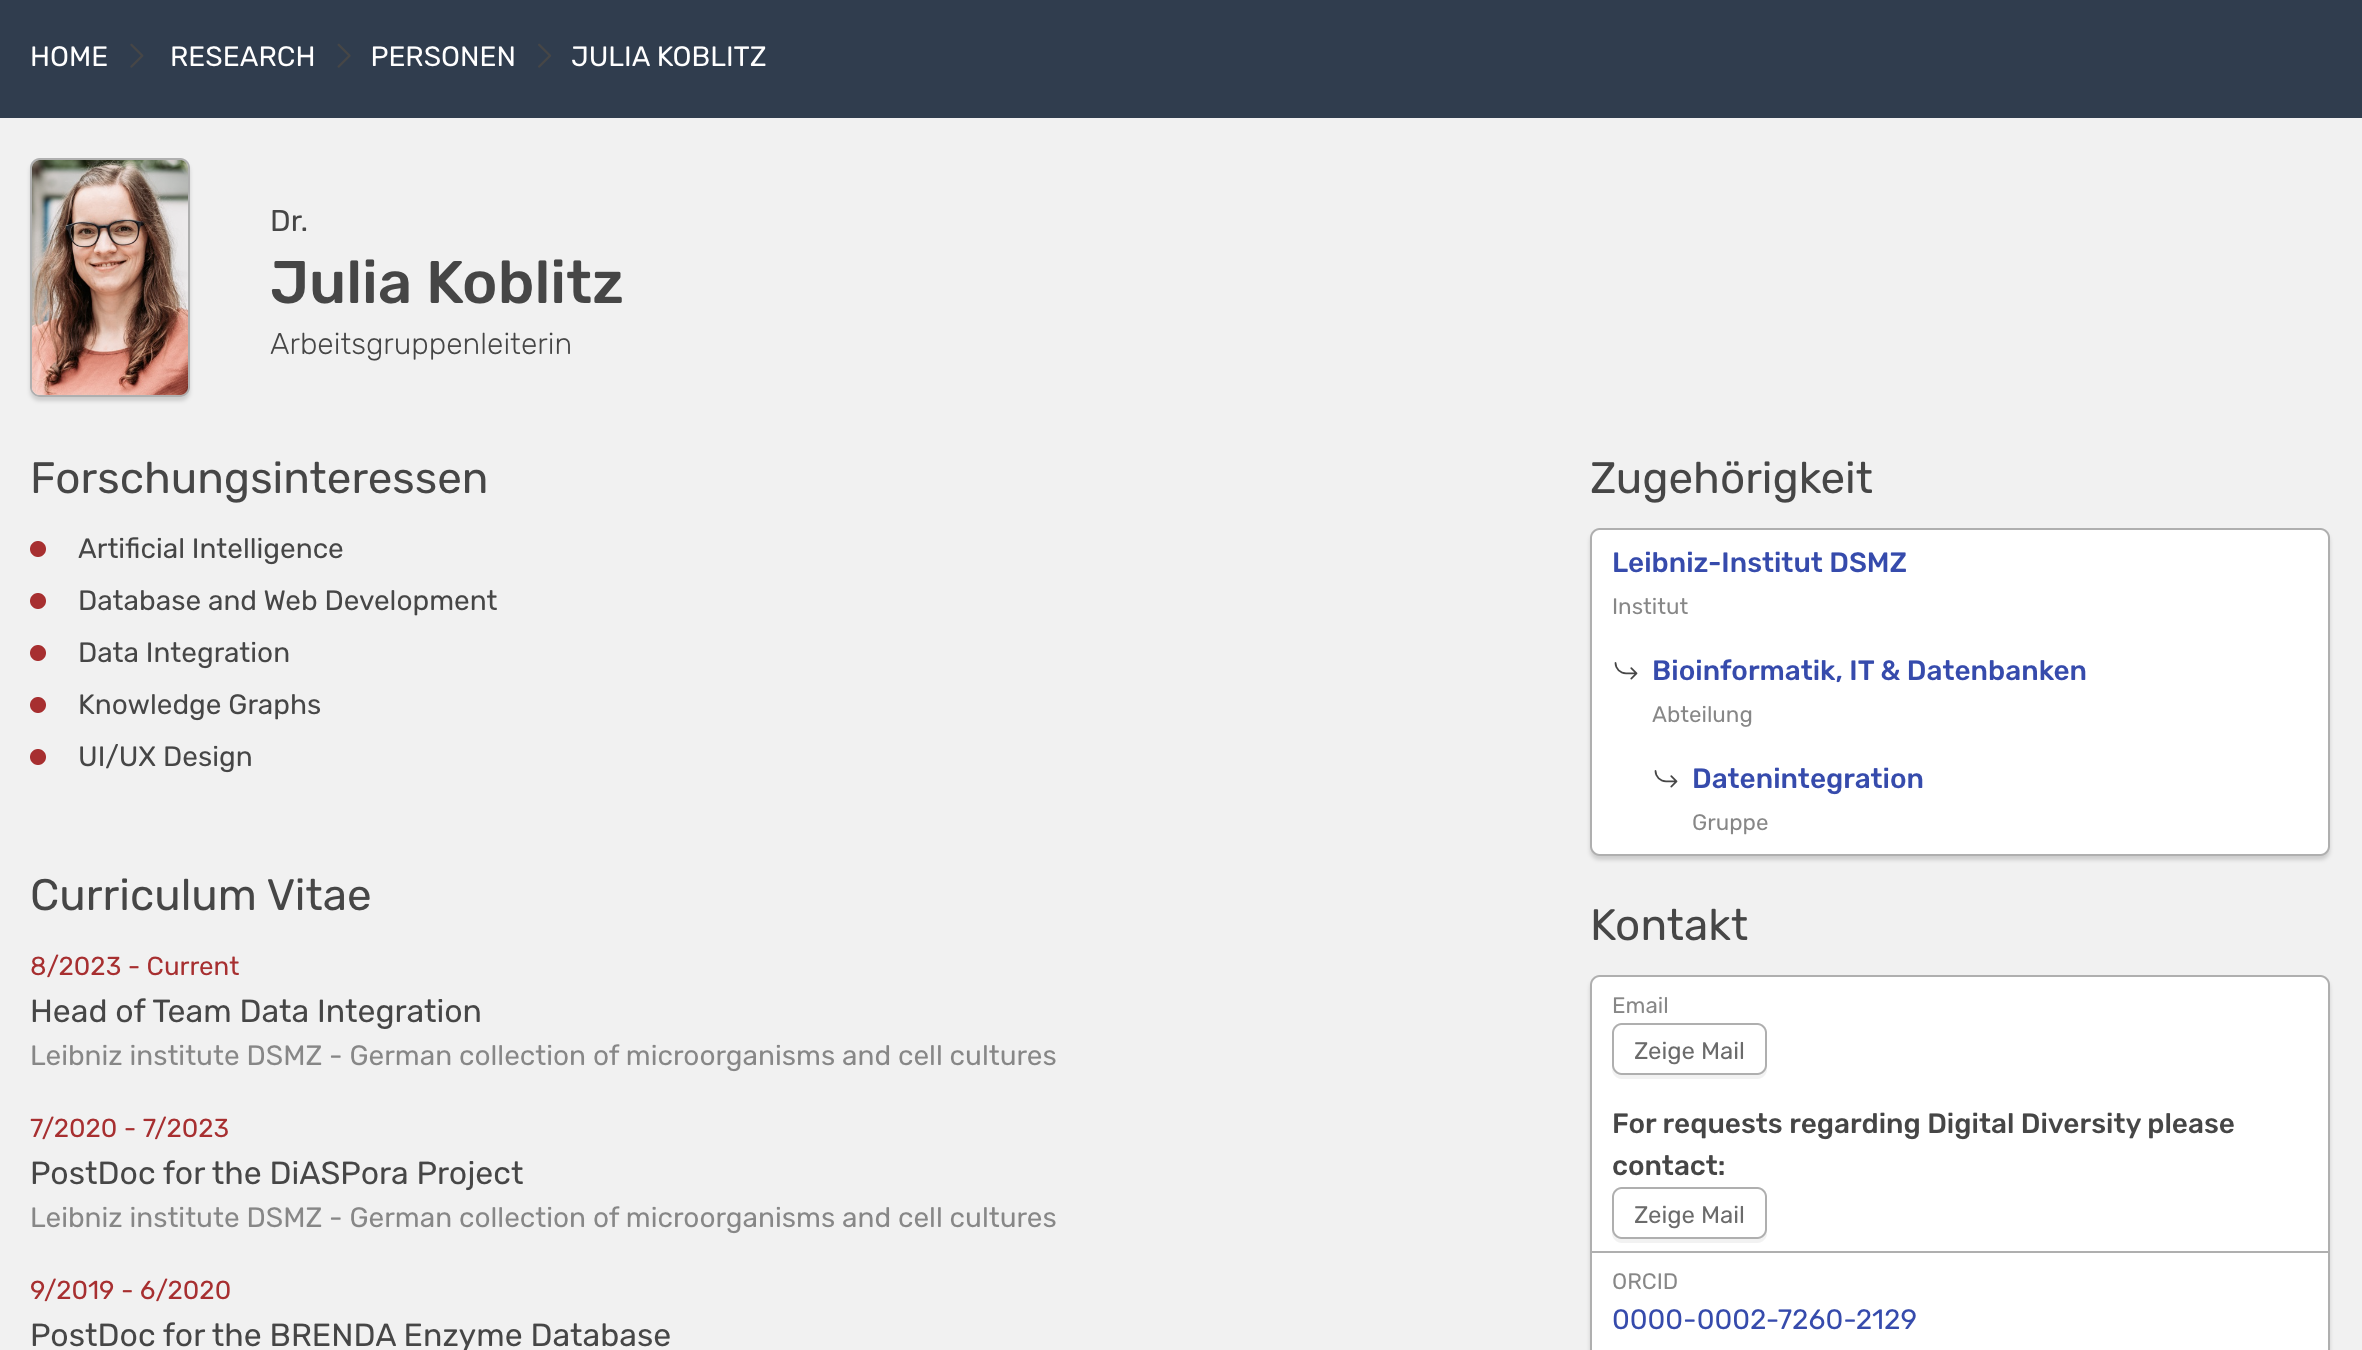Click the Gruppe label
Screen dimensions: 2362x1350
[x=1729, y=822]
